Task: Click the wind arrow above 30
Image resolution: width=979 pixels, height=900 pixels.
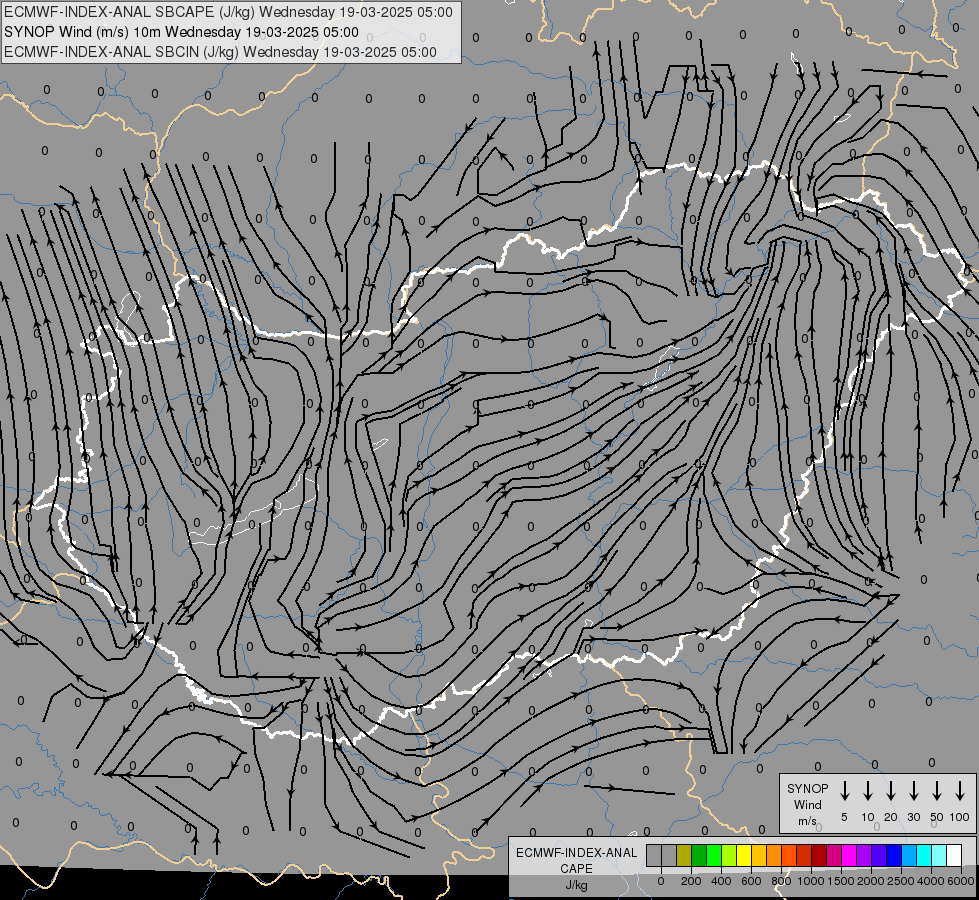Action: point(913,791)
